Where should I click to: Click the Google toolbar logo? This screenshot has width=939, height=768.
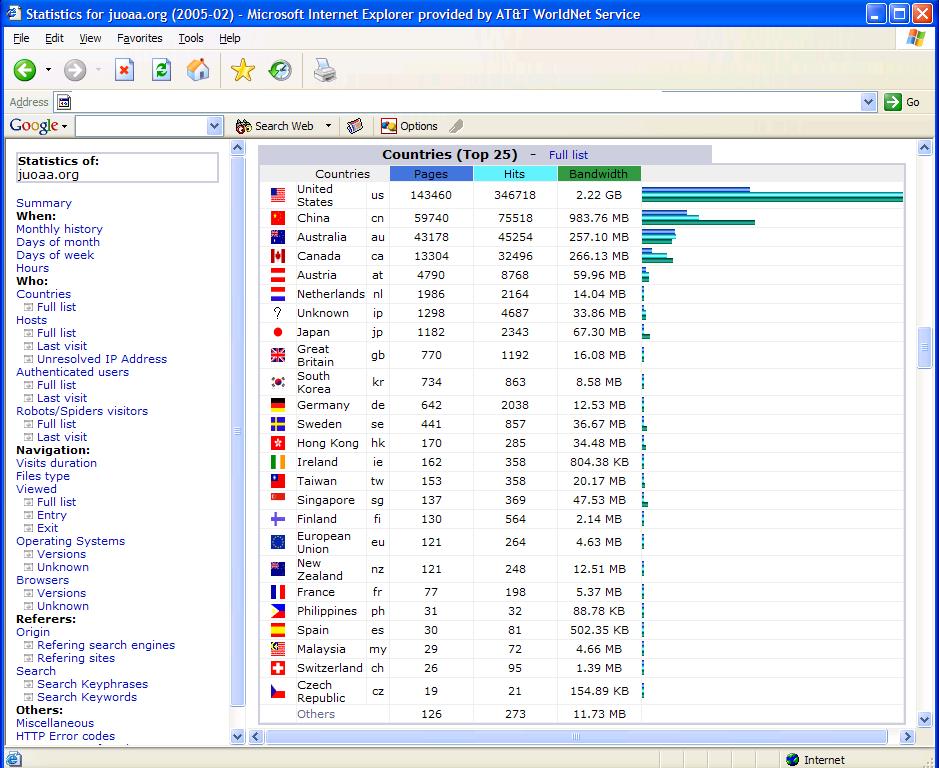click(34, 126)
